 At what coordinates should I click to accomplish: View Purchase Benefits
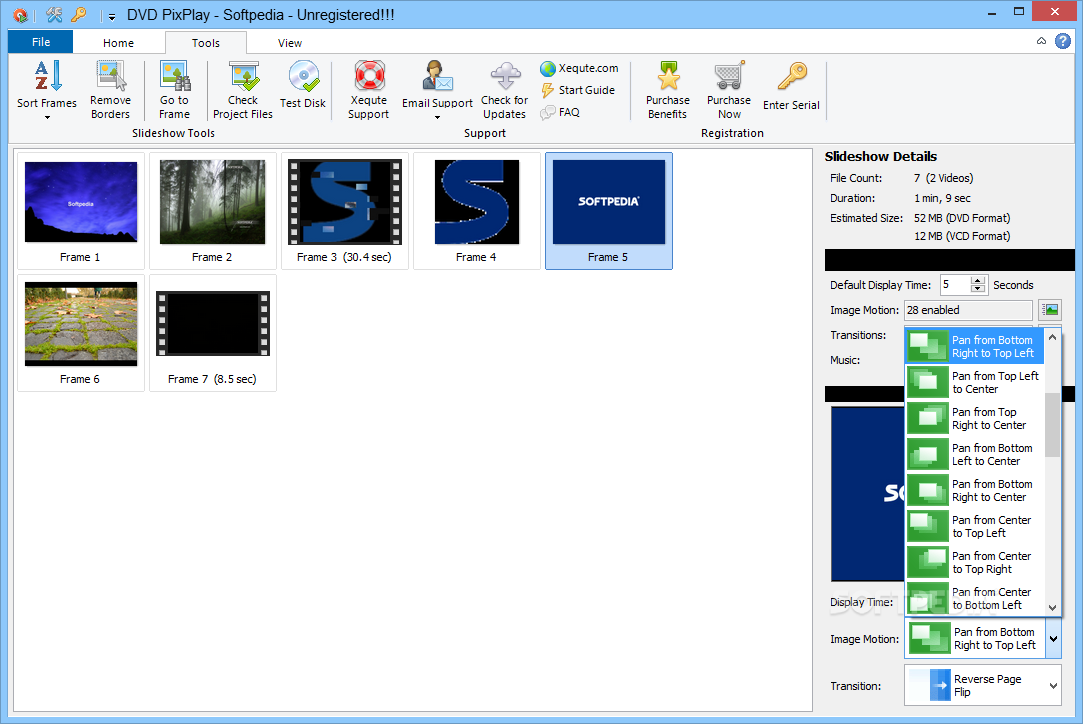667,90
